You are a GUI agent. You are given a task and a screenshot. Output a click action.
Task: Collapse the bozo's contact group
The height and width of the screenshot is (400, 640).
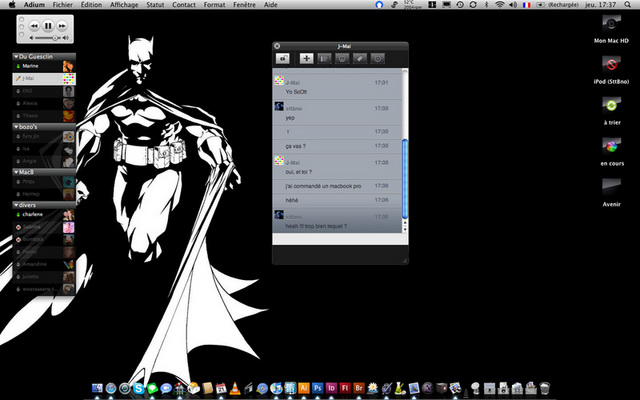16,127
